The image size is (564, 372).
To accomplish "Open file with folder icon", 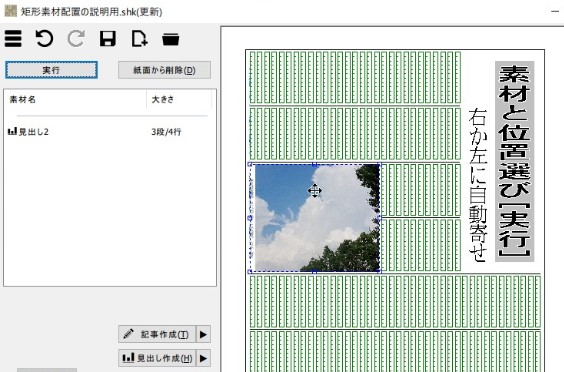I will tap(170, 39).
